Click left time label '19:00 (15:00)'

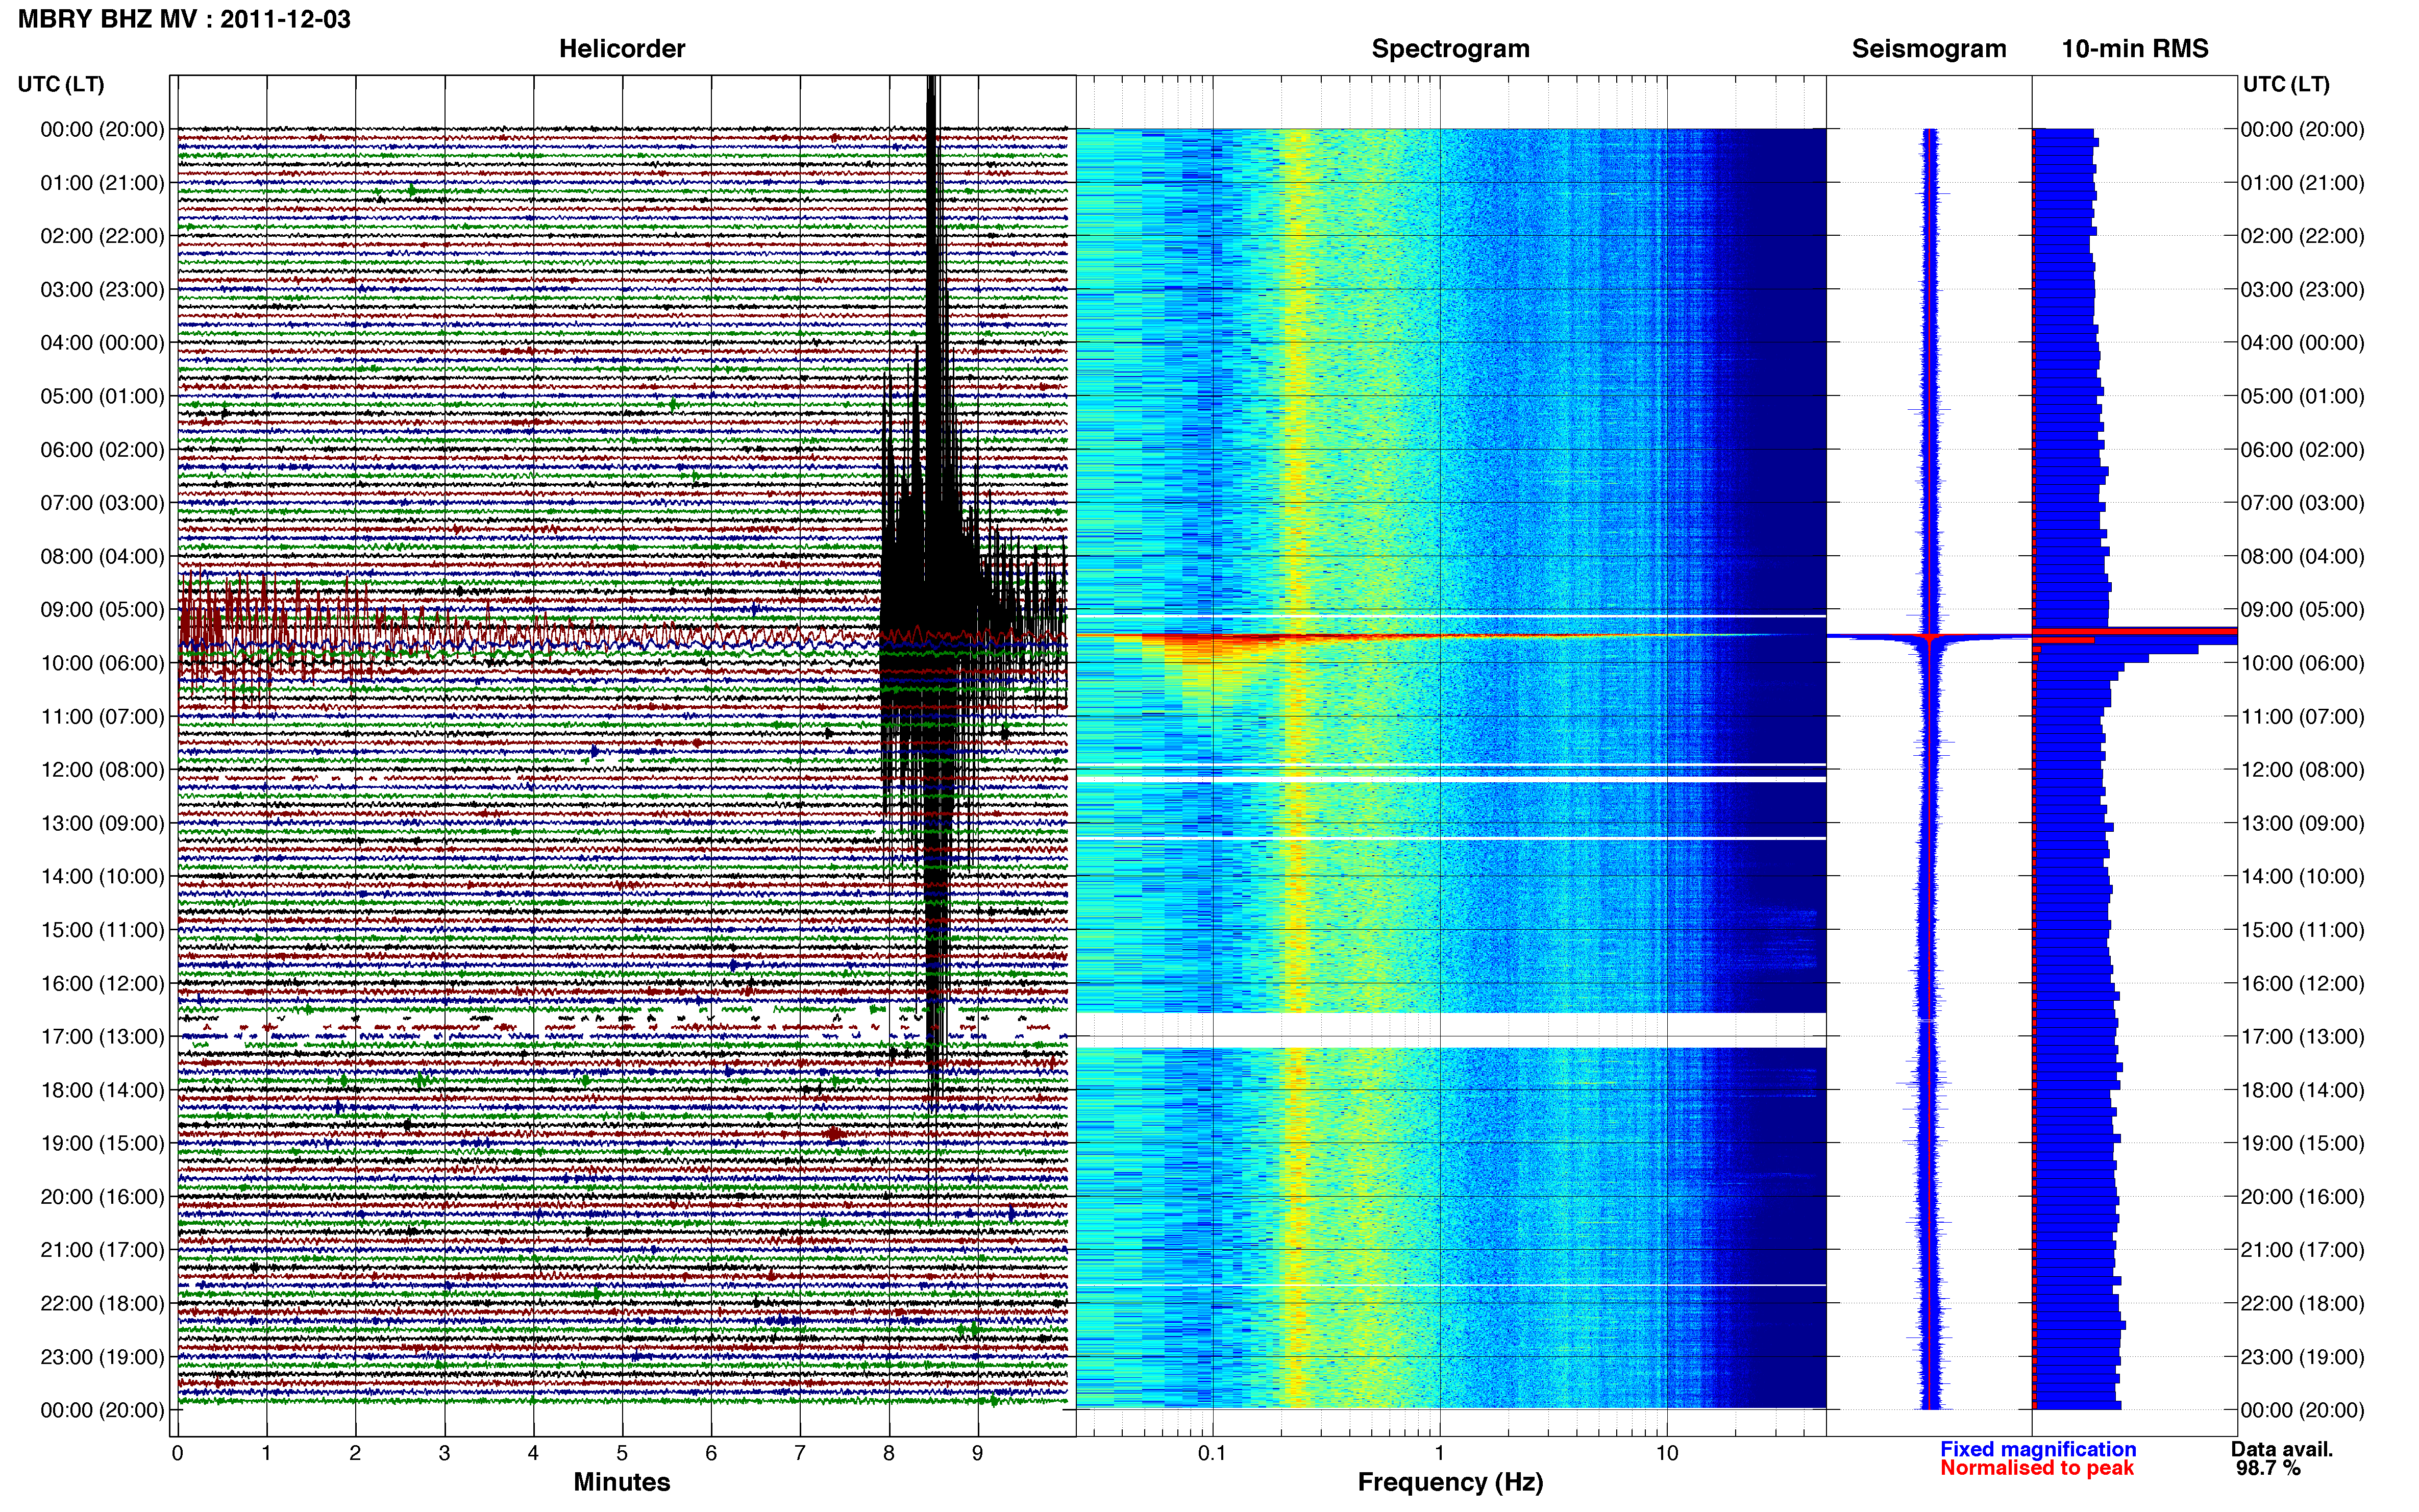click(102, 1143)
